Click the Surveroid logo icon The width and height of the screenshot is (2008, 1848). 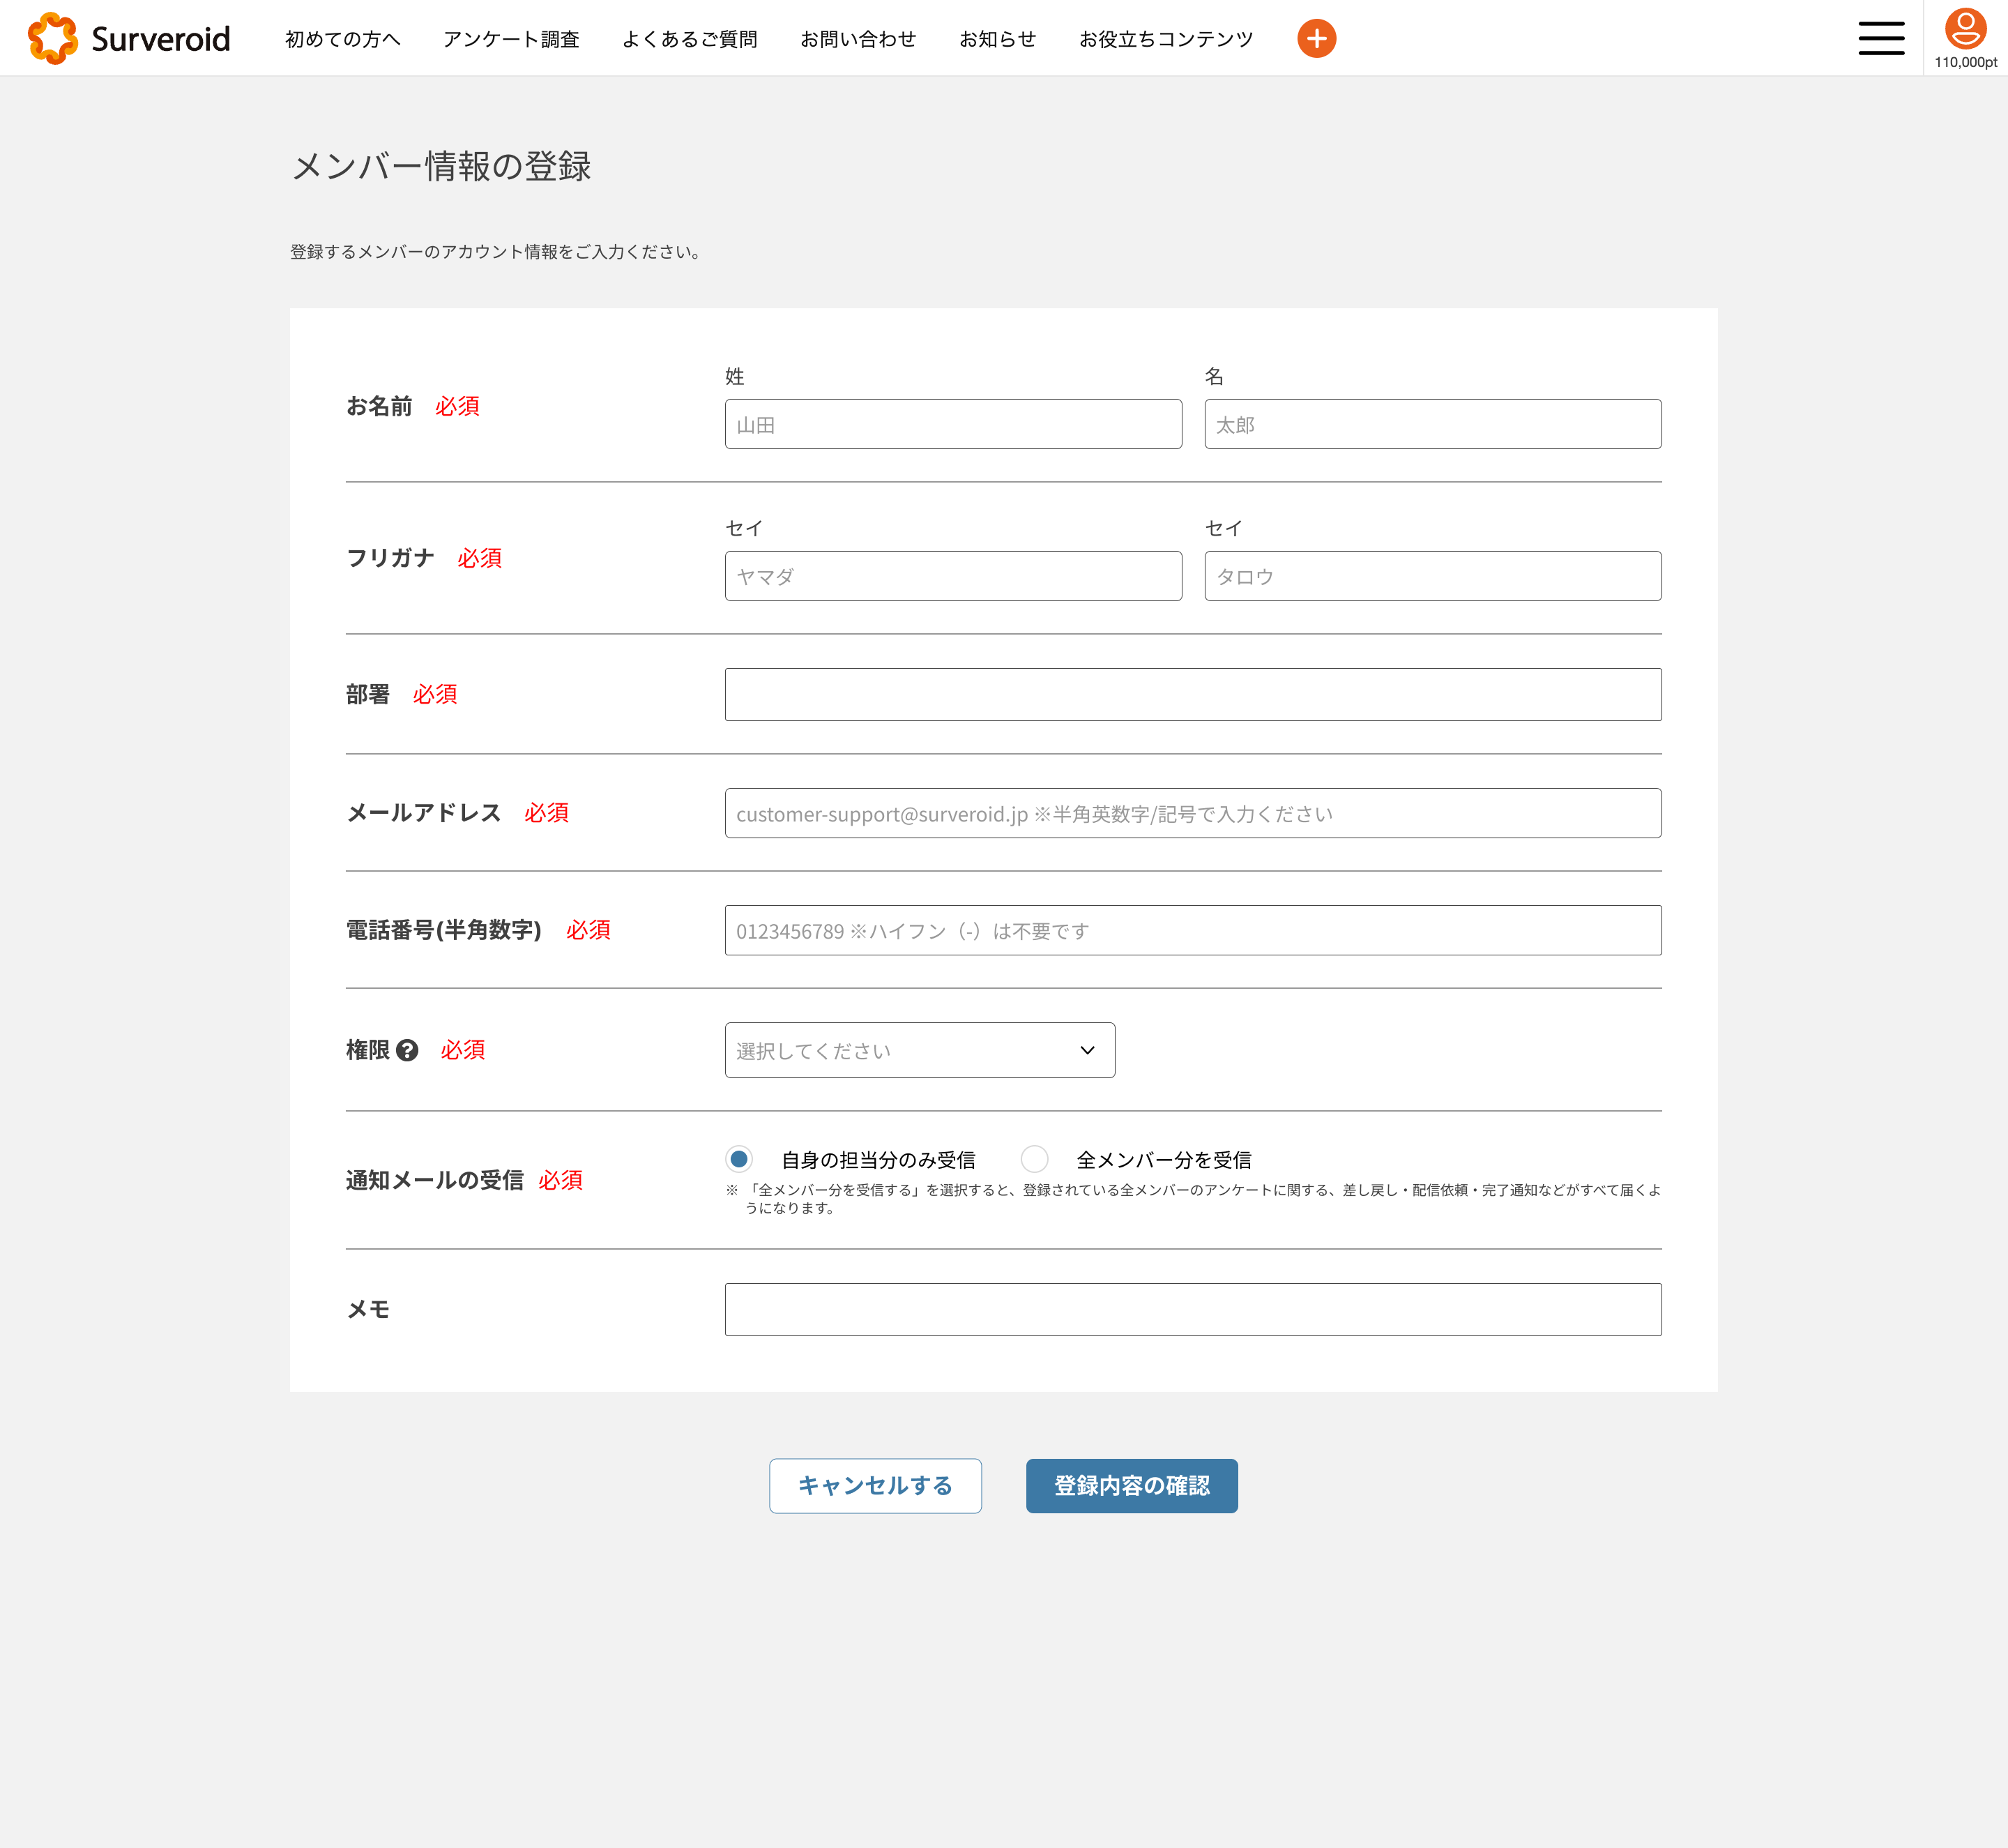[x=52, y=38]
